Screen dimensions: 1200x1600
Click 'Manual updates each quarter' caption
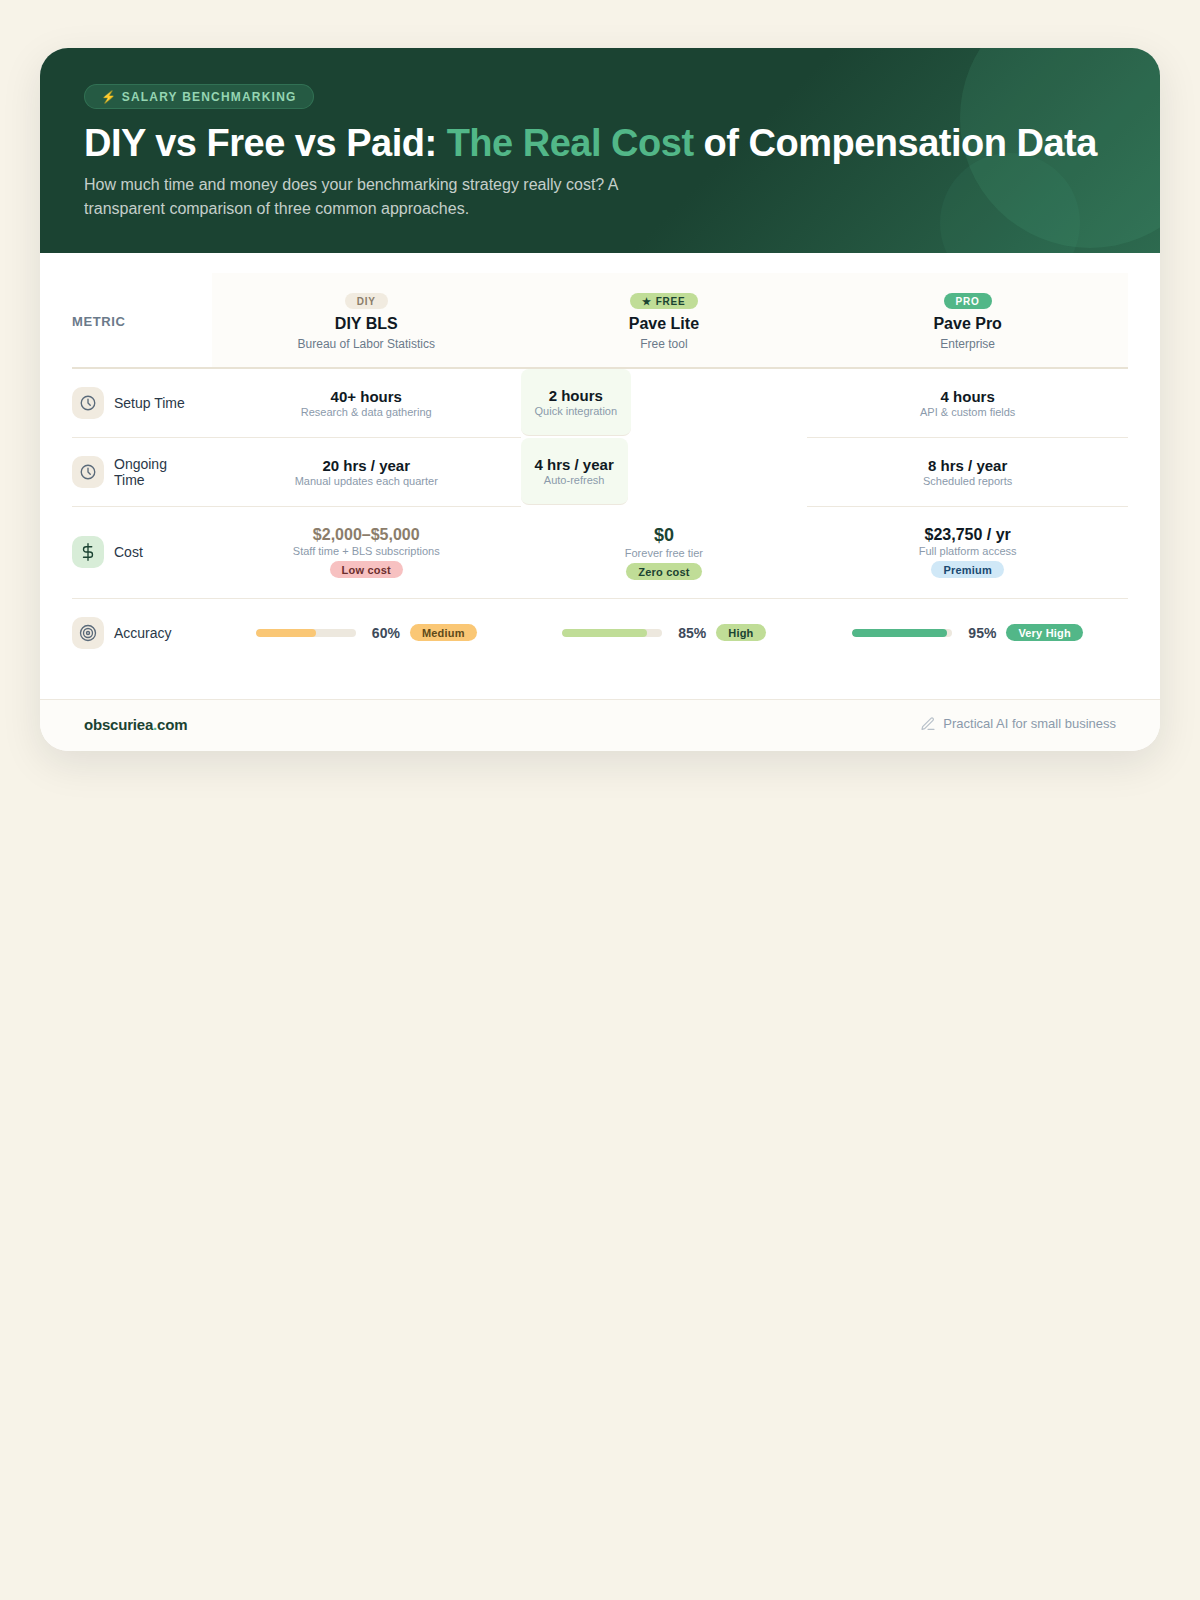366,481
